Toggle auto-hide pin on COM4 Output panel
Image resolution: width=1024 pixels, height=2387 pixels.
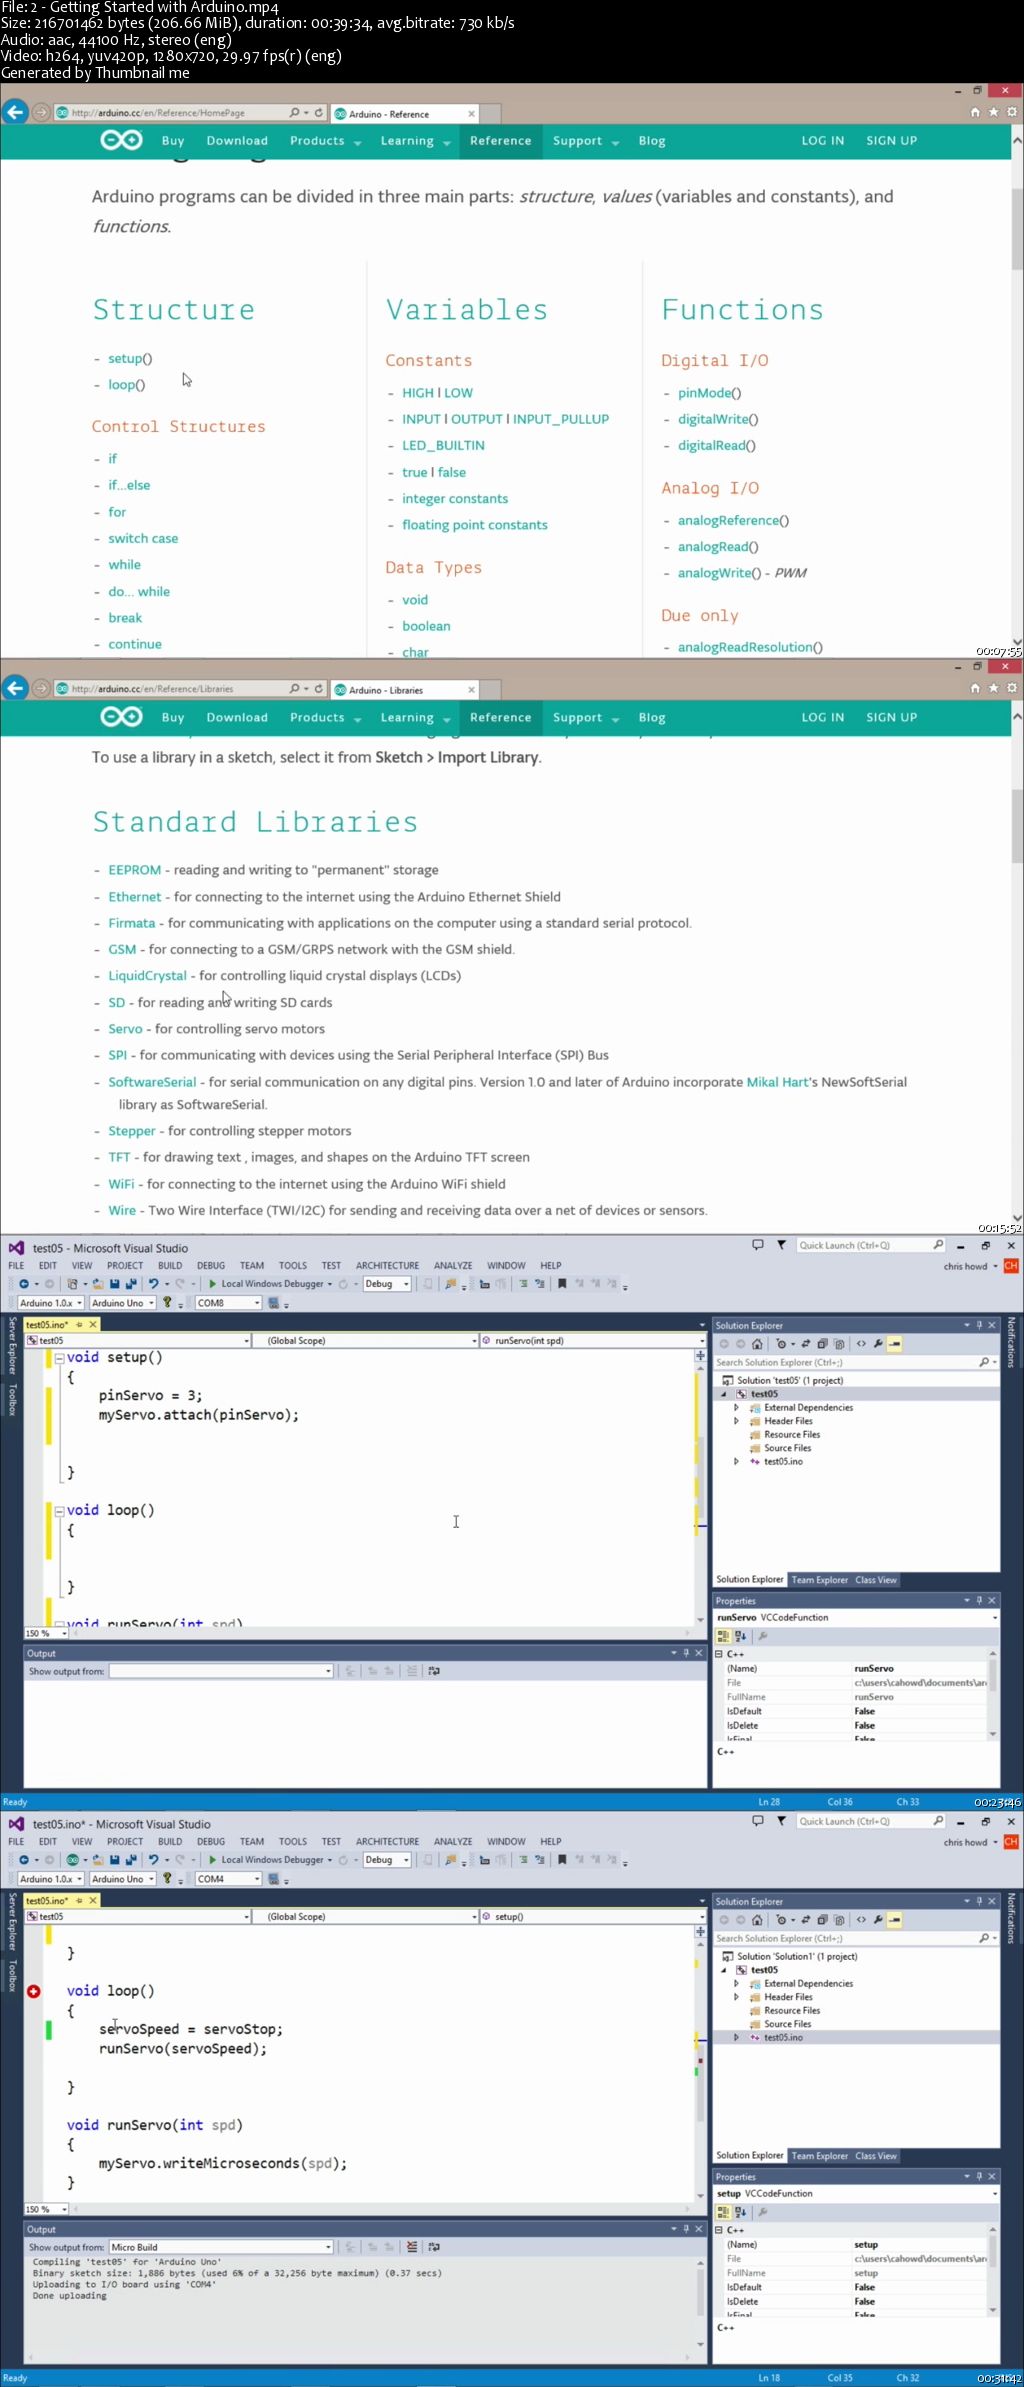(x=686, y=2229)
